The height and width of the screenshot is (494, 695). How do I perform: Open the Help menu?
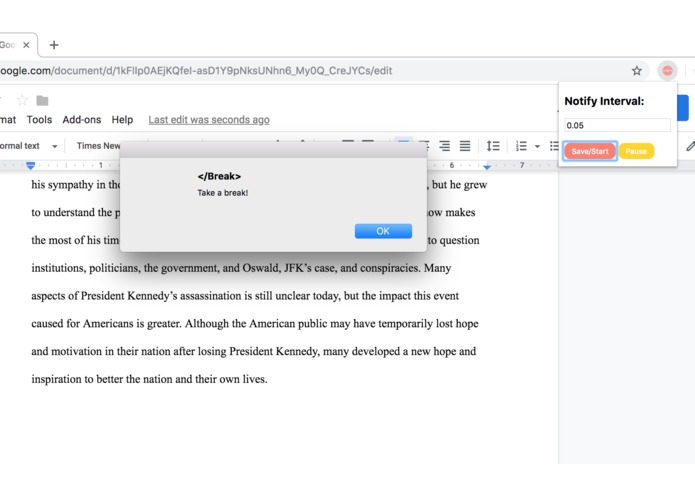(122, 120)
